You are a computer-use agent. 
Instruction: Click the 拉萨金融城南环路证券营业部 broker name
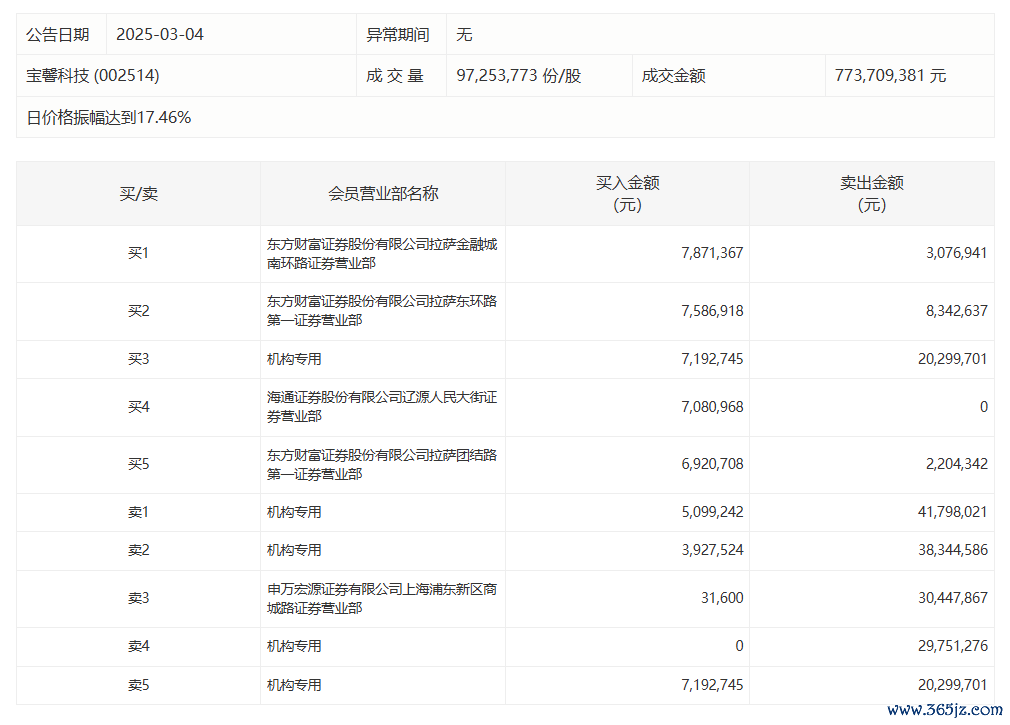(382, 254)
